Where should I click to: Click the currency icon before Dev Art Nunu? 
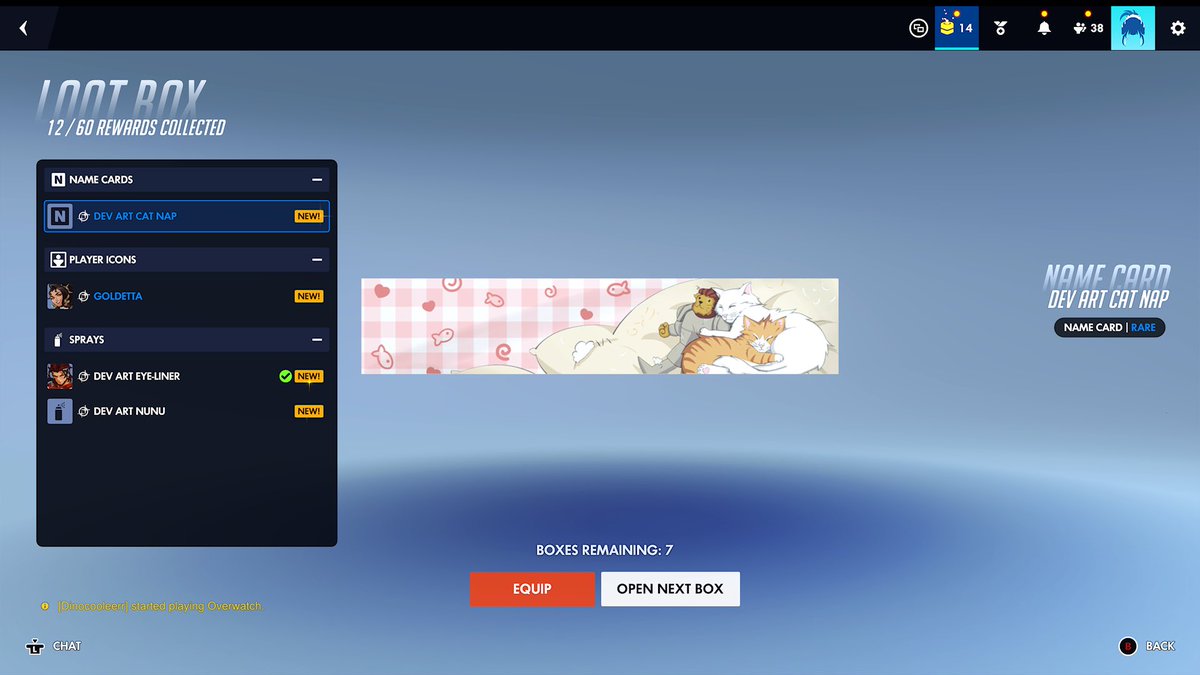[84, 411]
